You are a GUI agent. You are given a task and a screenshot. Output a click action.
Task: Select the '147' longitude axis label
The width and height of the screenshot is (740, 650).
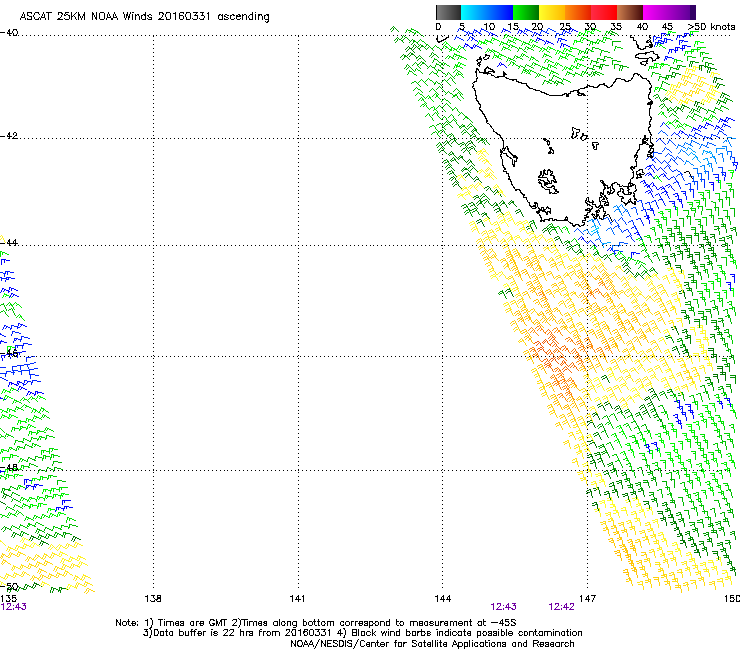[587, 599]
